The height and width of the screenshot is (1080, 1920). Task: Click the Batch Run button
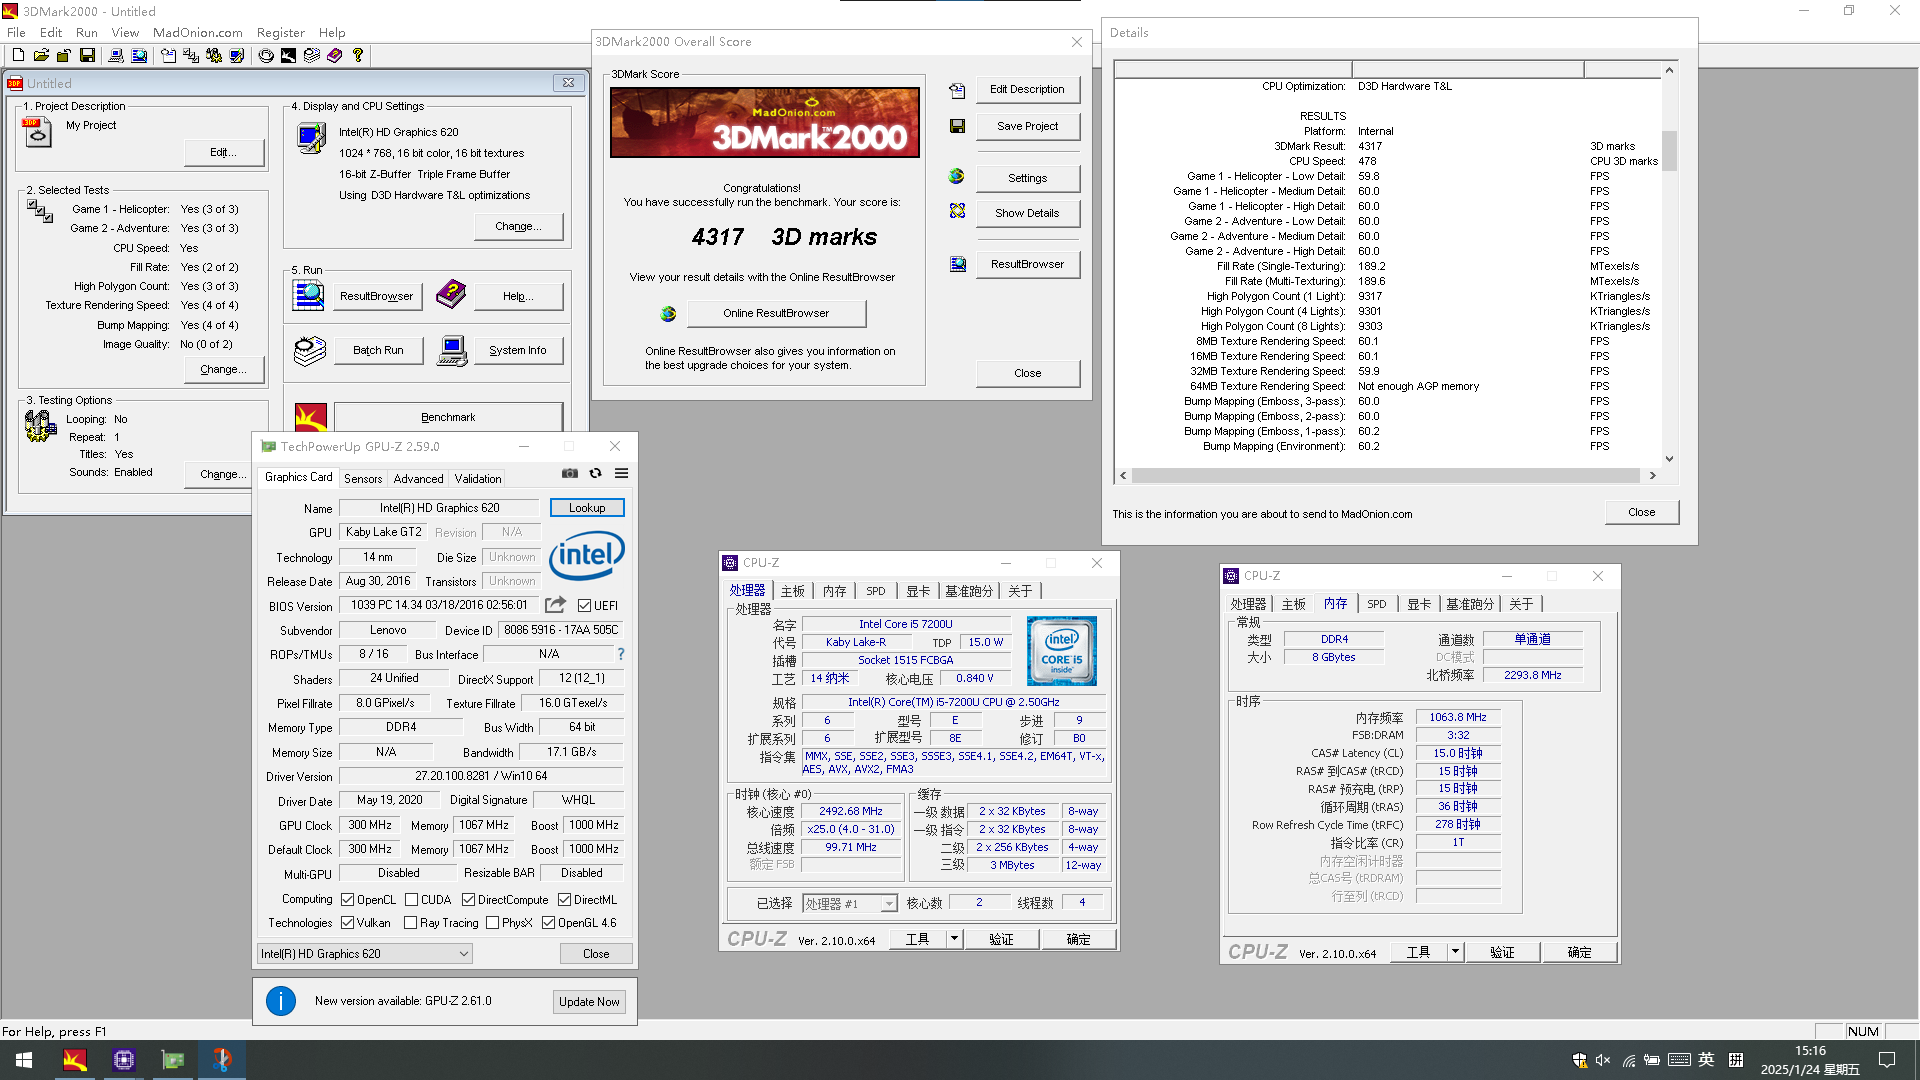click(x=378, y=351)
